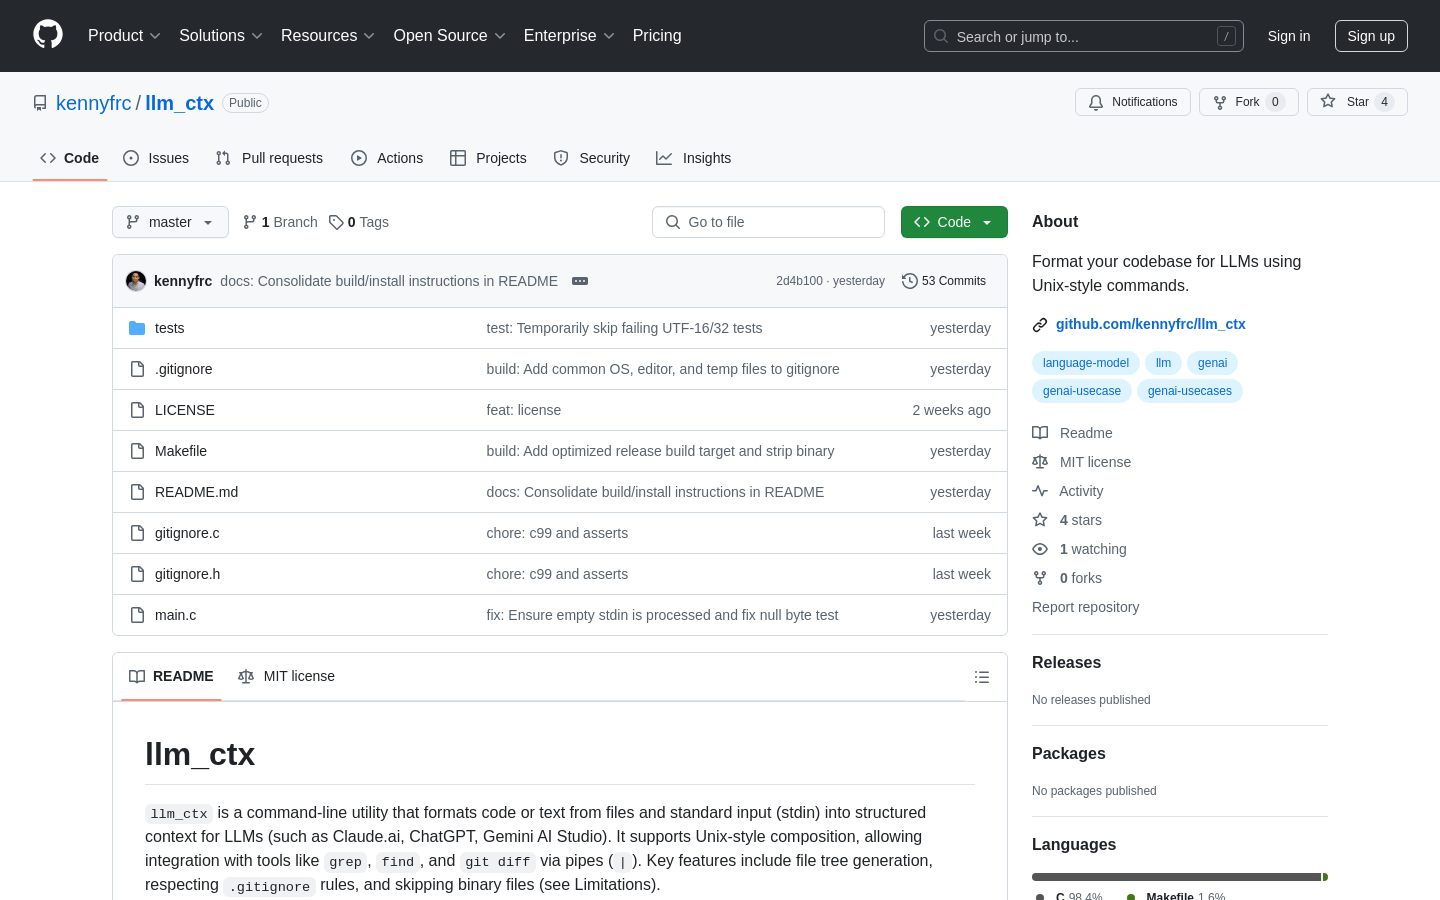
Task: Open the Makefile file
Action: click(181, 451)
